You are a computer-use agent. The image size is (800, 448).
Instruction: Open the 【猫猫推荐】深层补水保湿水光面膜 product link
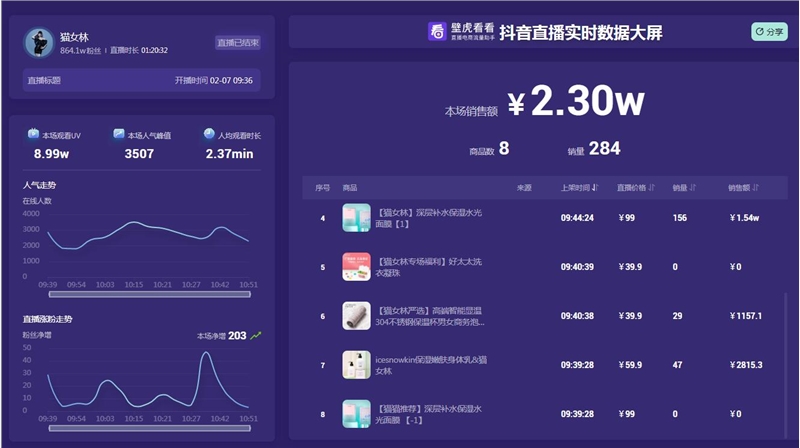432,414
